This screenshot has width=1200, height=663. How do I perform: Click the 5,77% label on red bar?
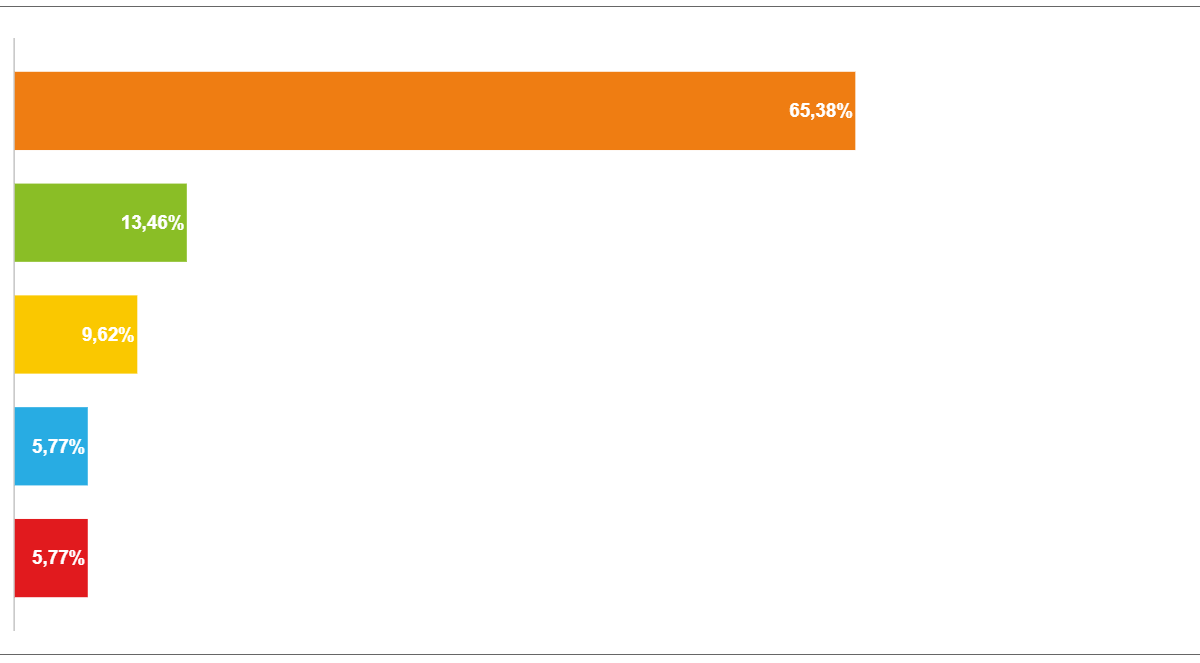[59, 559]
